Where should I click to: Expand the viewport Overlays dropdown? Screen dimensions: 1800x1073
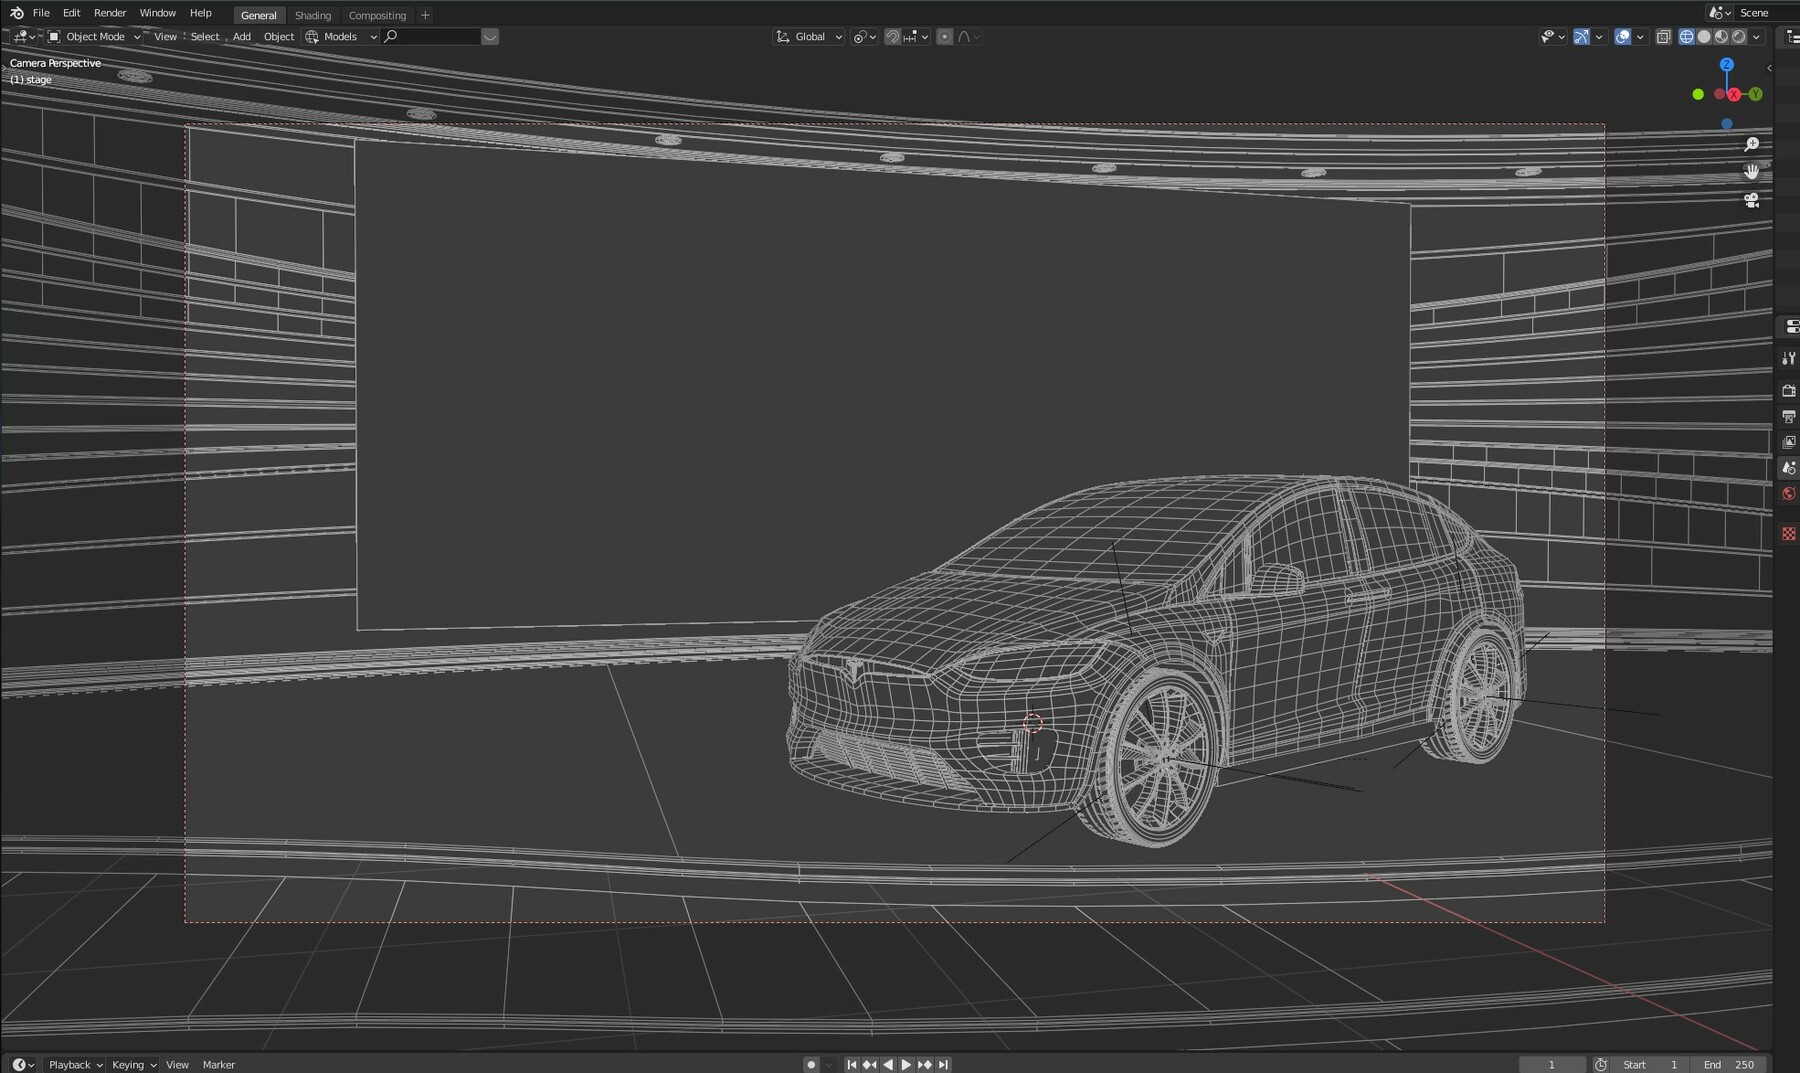tap(1640, 37)
